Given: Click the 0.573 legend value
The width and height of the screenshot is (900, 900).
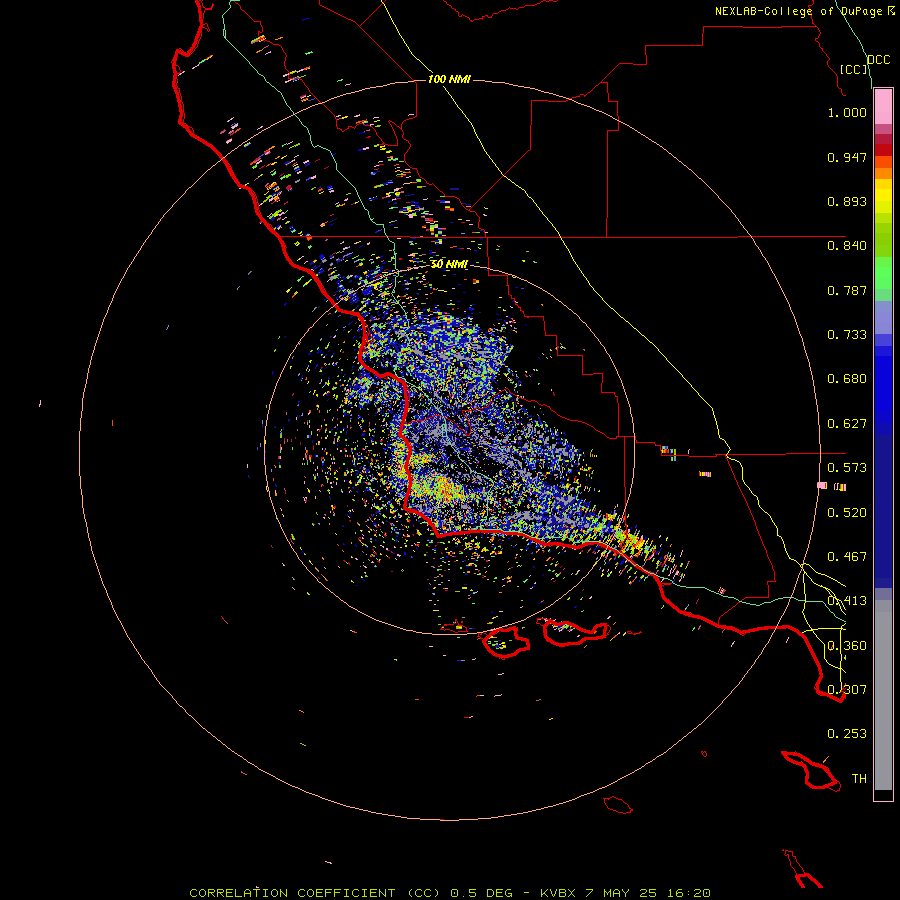Looking at the screenshot, I should 847,468.
